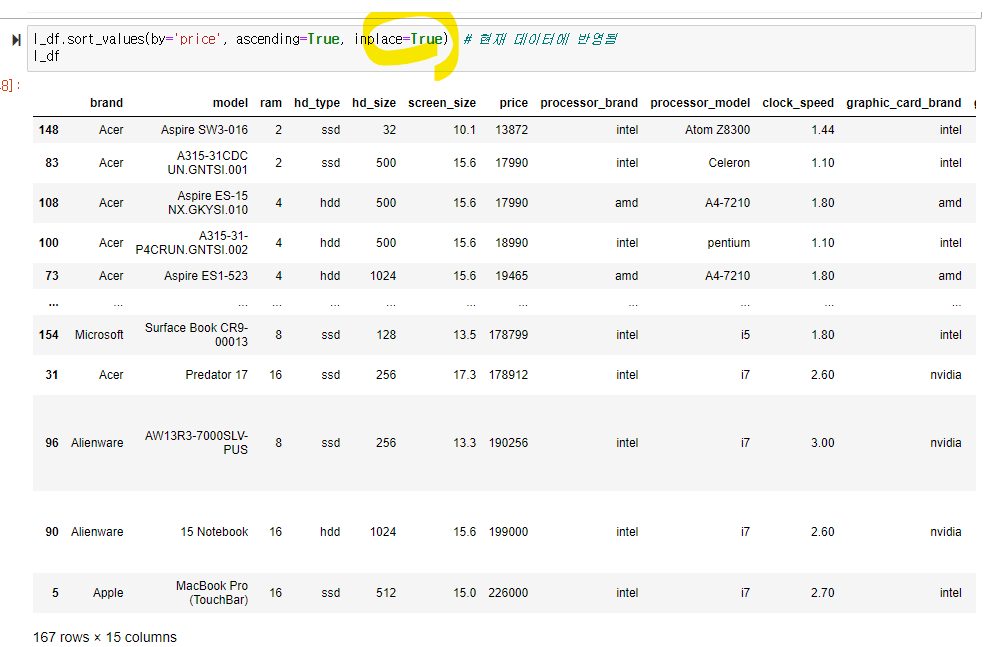Click the 'Apple' brand cell
This screenshot has width=987, height=647.
point(108,593)
